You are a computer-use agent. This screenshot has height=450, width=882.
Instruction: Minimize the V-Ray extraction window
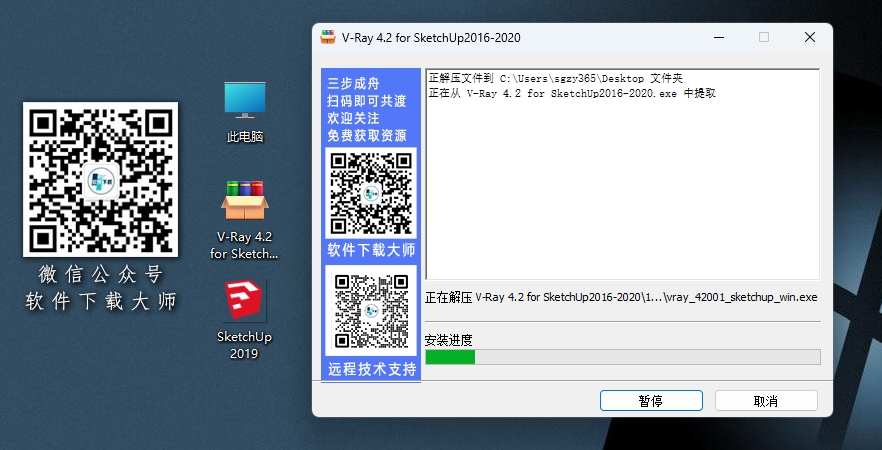[719, 37]
